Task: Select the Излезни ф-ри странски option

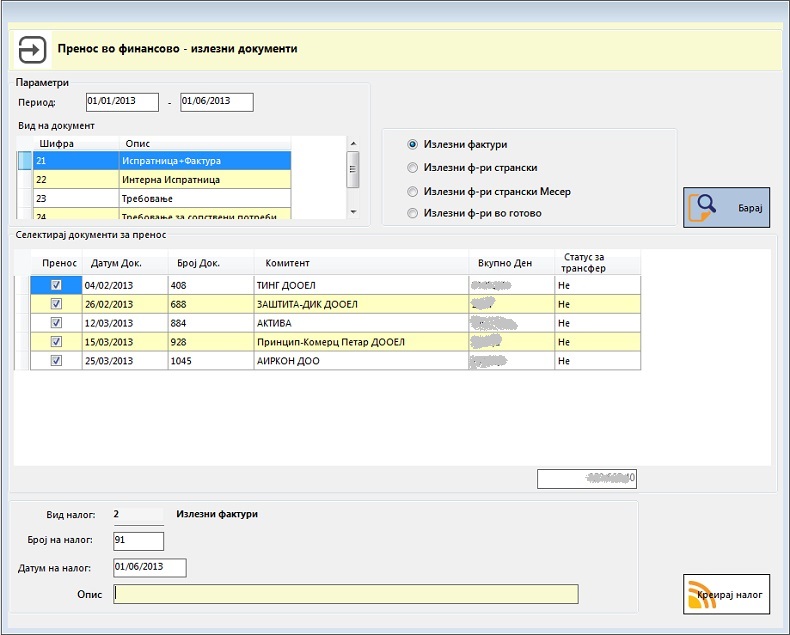Action: 412,168
